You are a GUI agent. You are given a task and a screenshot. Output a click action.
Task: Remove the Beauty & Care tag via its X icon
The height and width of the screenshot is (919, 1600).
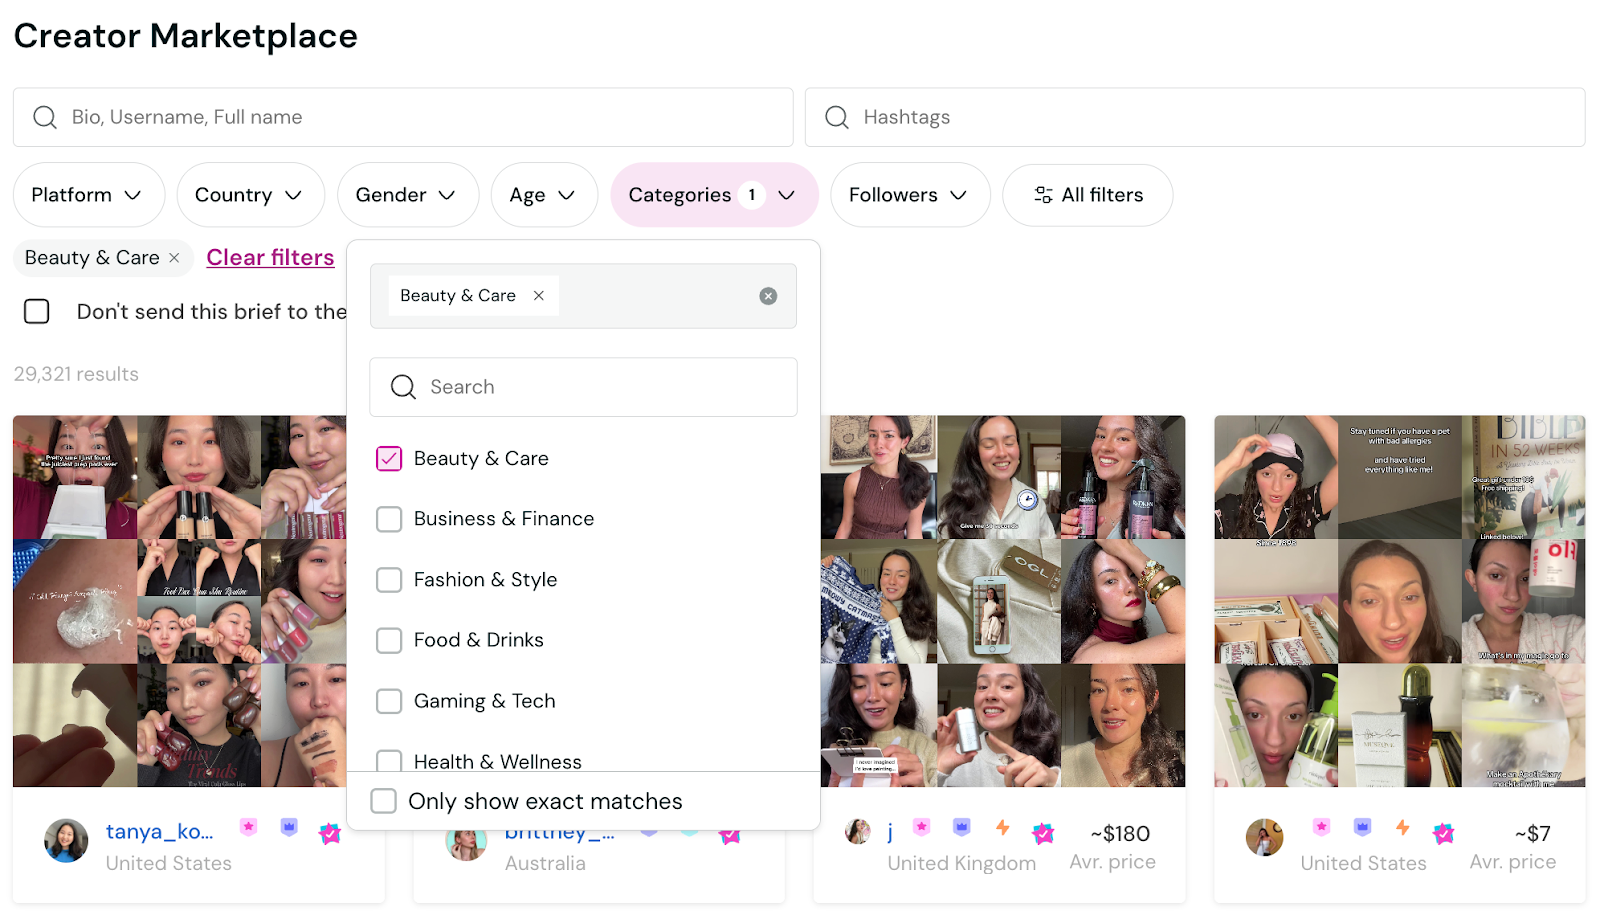tap(538, 295)
